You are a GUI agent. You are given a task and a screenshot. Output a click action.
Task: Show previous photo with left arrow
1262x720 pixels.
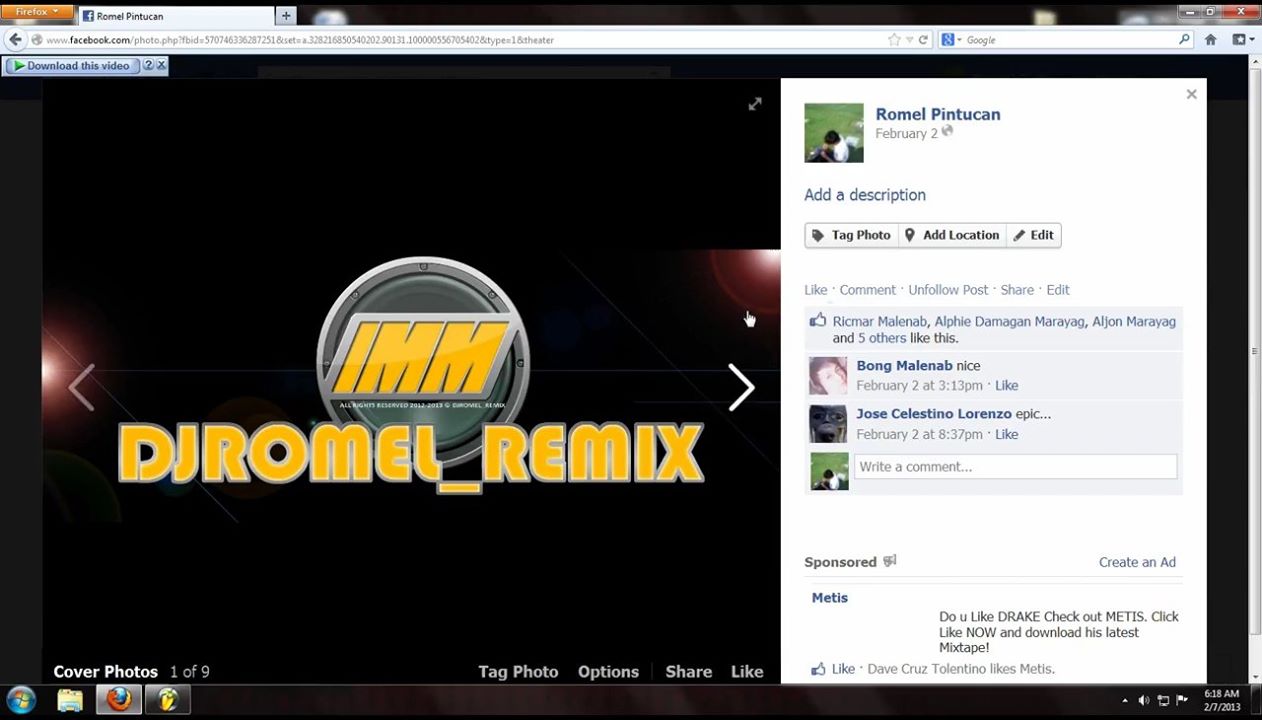82,387
